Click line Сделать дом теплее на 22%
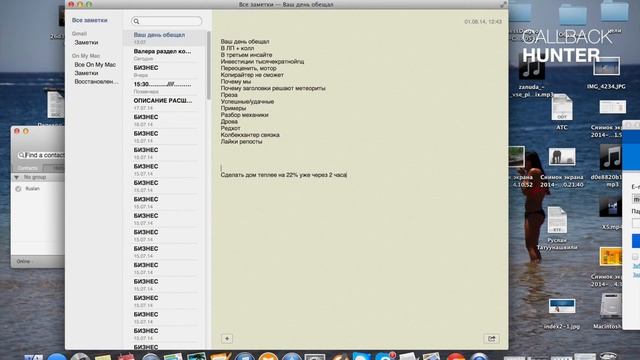Image resolution: width=640 pixels, height=360 pixels. click(284, 175)
